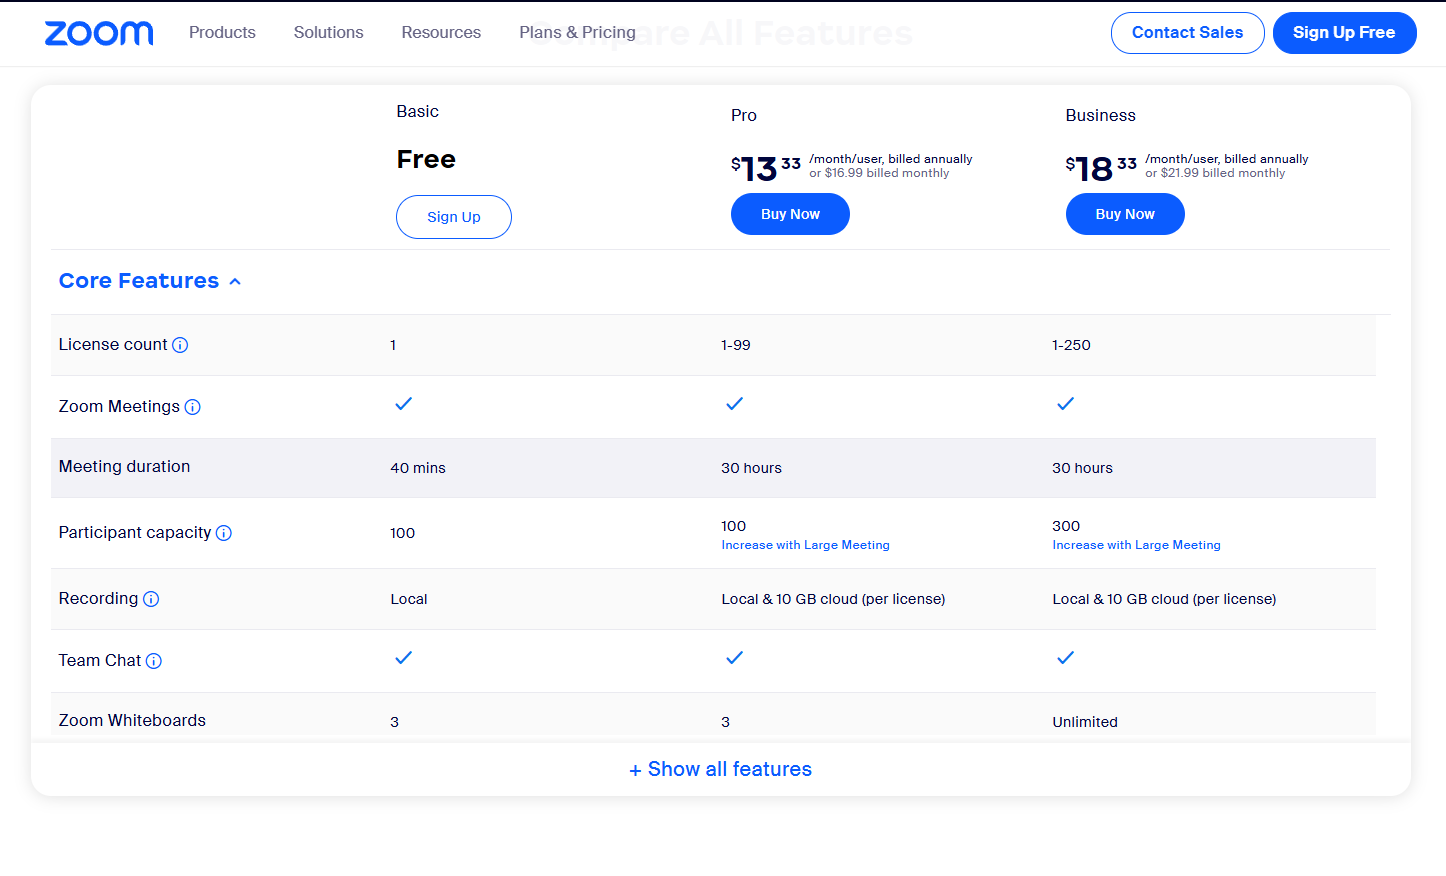Open Pro plan's Increase with Large Meeting link
The width and height of the screenshot is (1446, 876).
tap(805, 545)
